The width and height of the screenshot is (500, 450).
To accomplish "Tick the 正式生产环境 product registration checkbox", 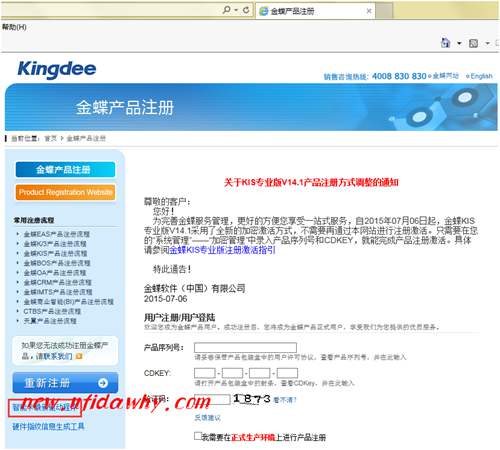I will (x=198, y=436).
